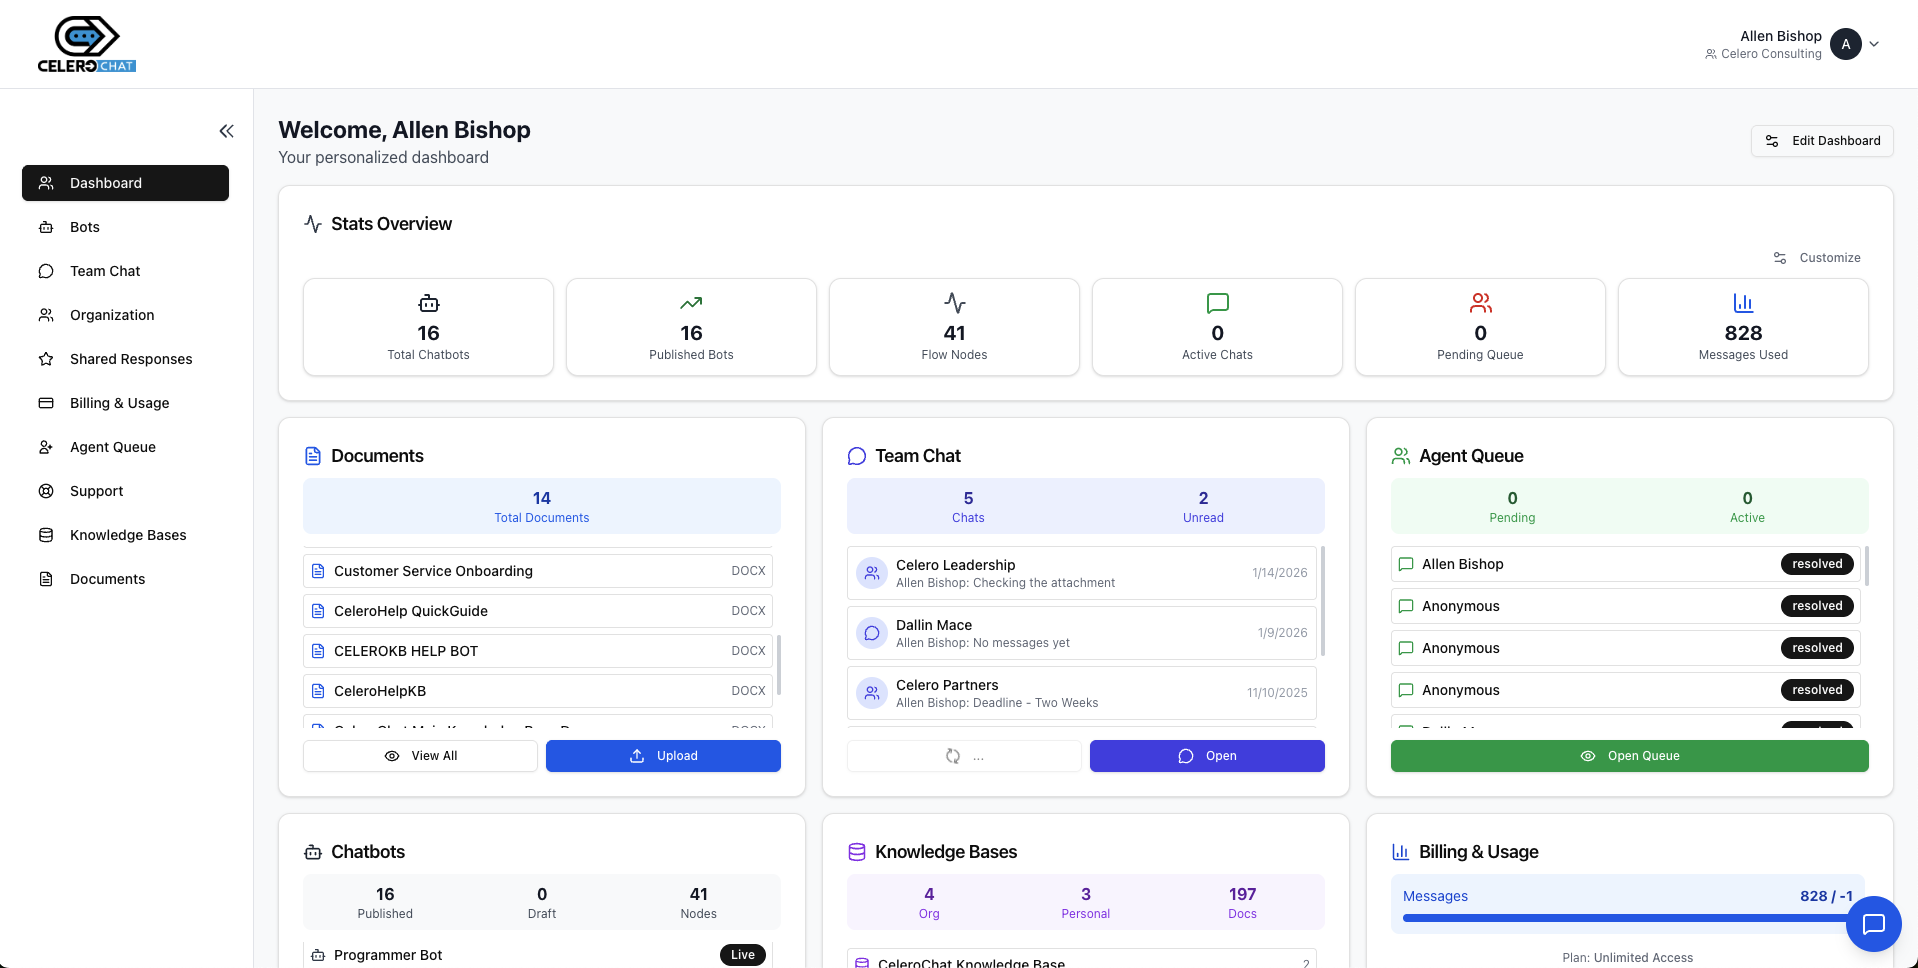This screenshot has height=968, width=1918.
Task: Click the Agent Queue sidebar icon
Action: (46, 447)
